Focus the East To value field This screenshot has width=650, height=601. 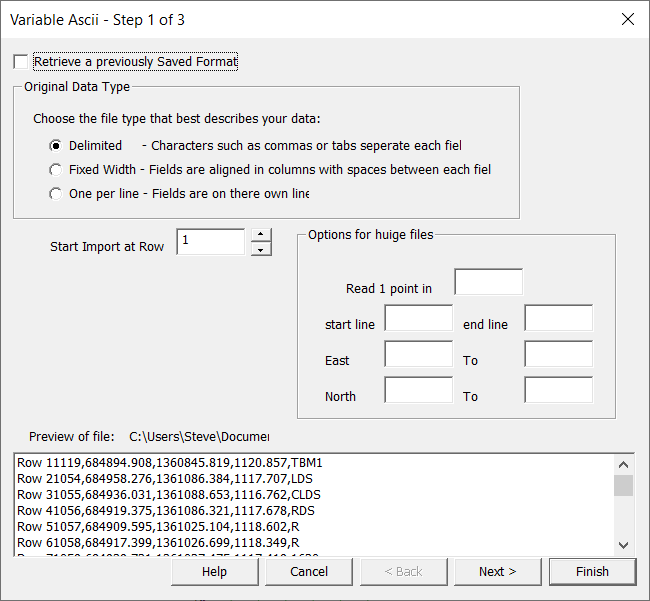[558, 354]
